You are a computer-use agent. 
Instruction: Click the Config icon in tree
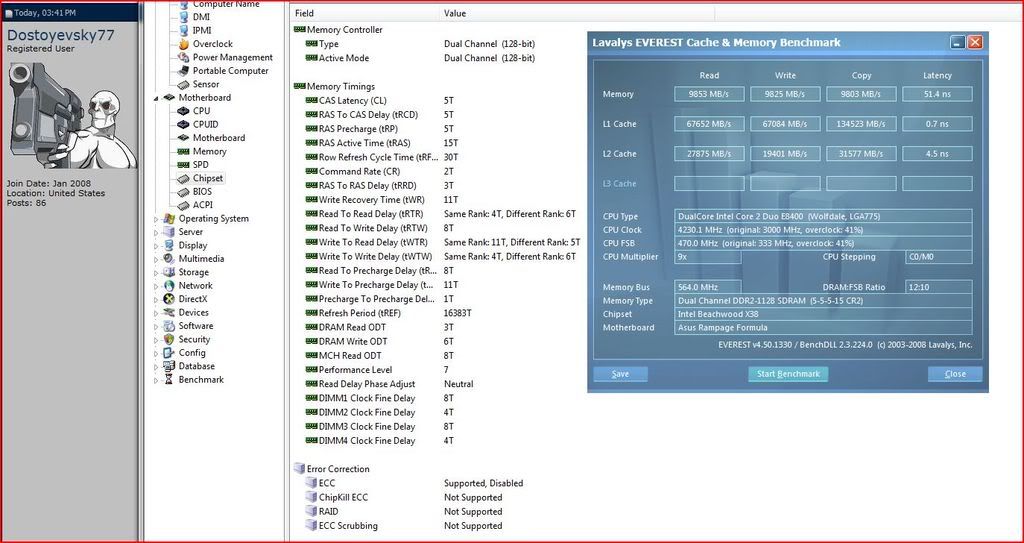(168, 353)
